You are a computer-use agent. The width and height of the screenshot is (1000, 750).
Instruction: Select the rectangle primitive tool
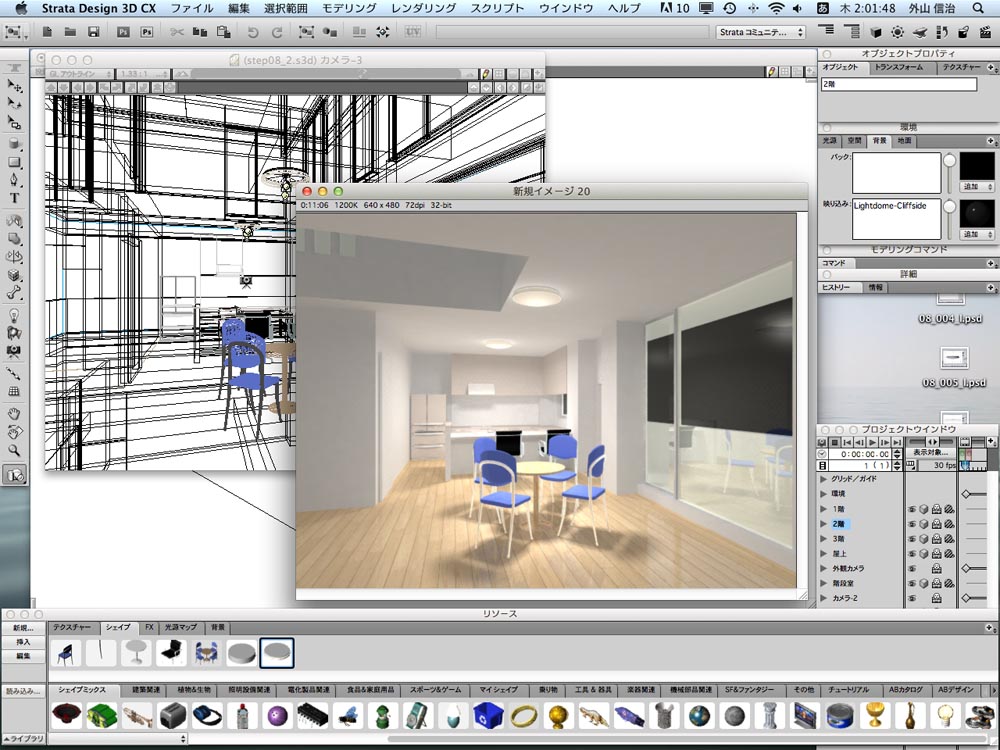(x=14, y=162)
